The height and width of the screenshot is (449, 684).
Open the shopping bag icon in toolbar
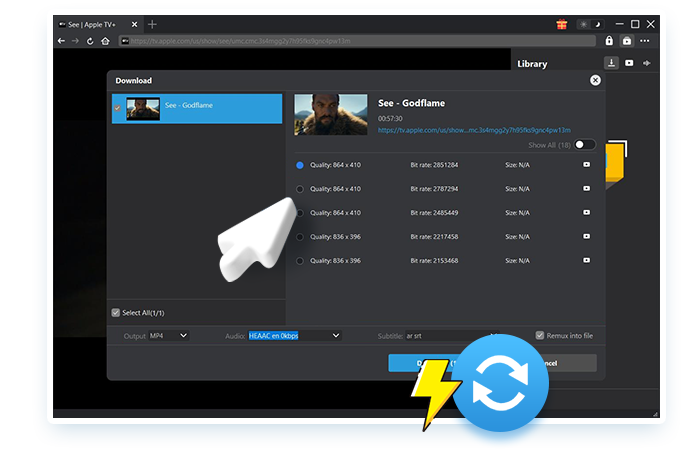click(x=627, y=41)
